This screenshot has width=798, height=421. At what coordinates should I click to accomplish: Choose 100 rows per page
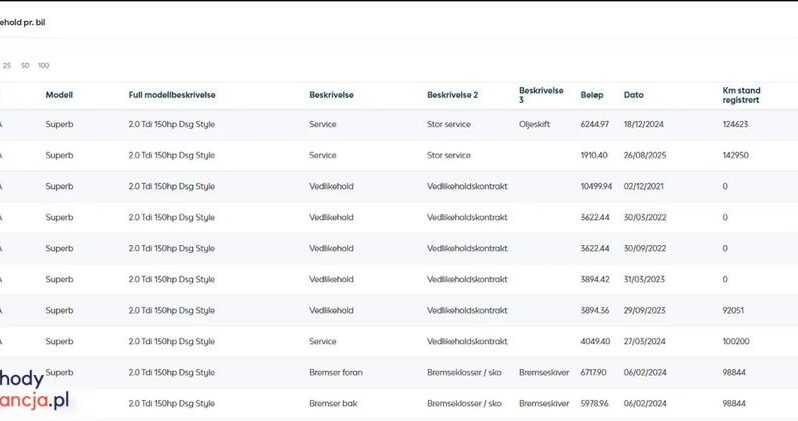43,65
